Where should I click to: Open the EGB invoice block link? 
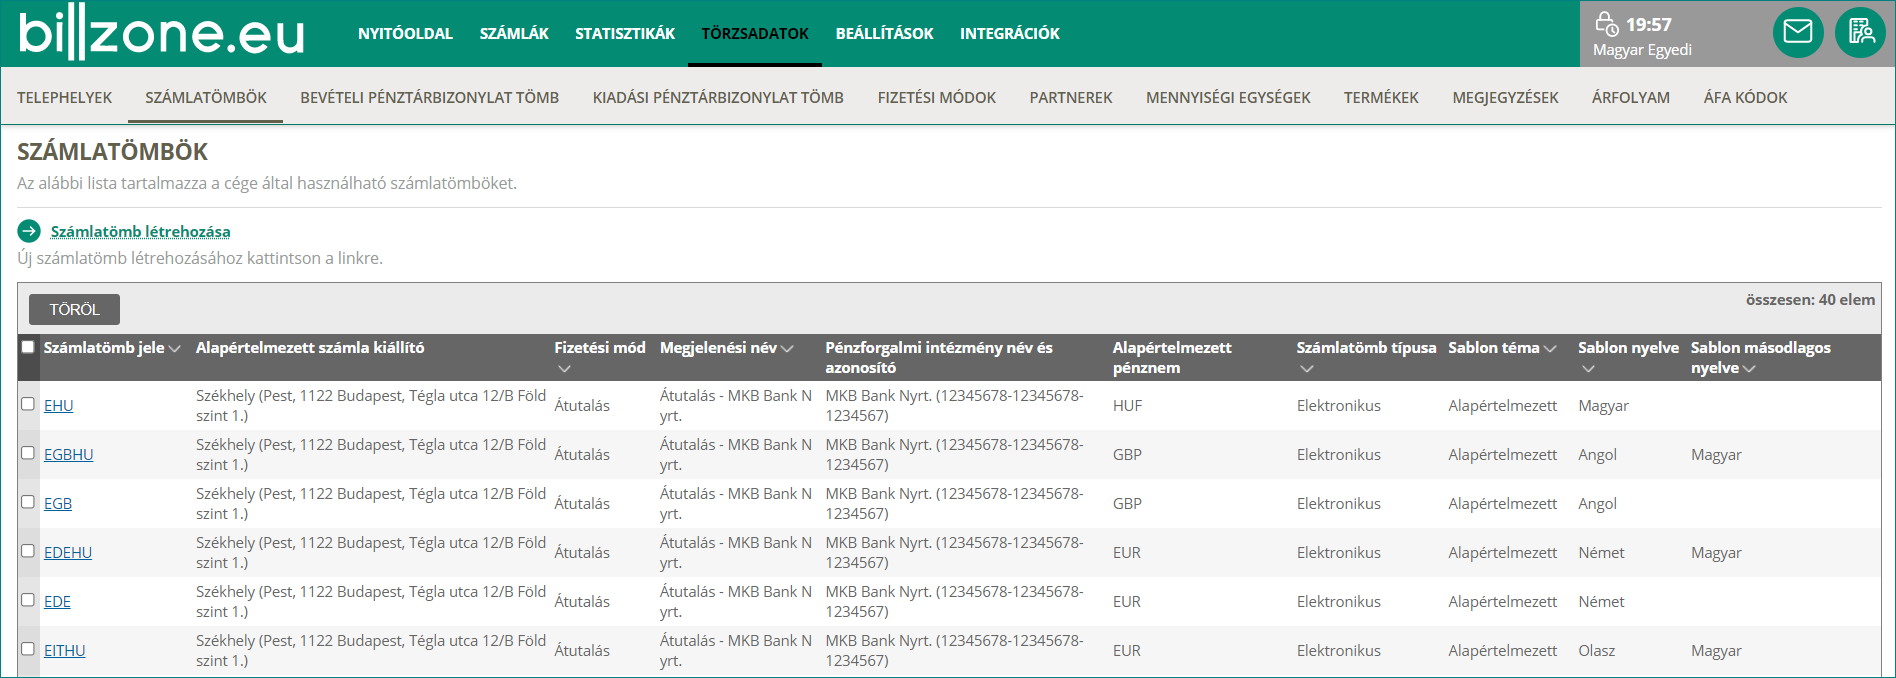pyautogui.click(x=58, y=503)
